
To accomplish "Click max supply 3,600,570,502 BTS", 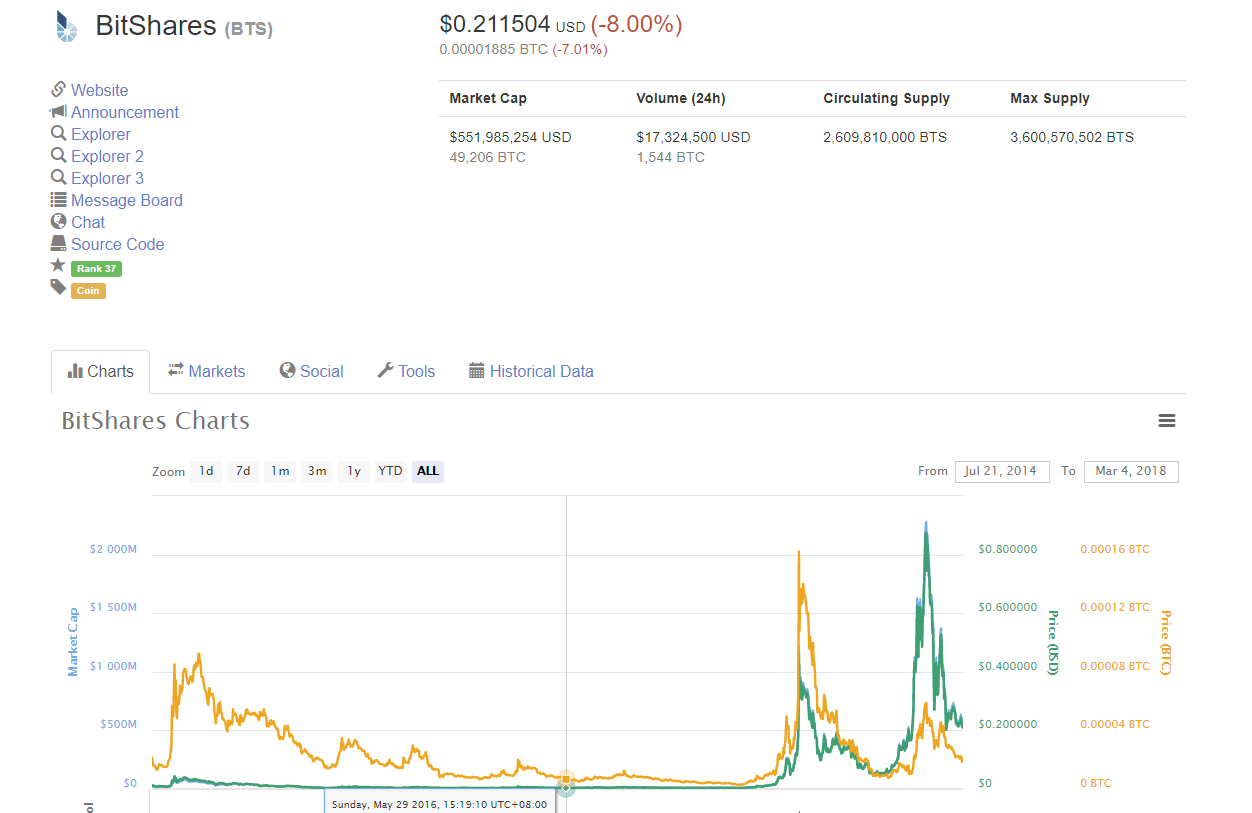I will coord(1072,137).
